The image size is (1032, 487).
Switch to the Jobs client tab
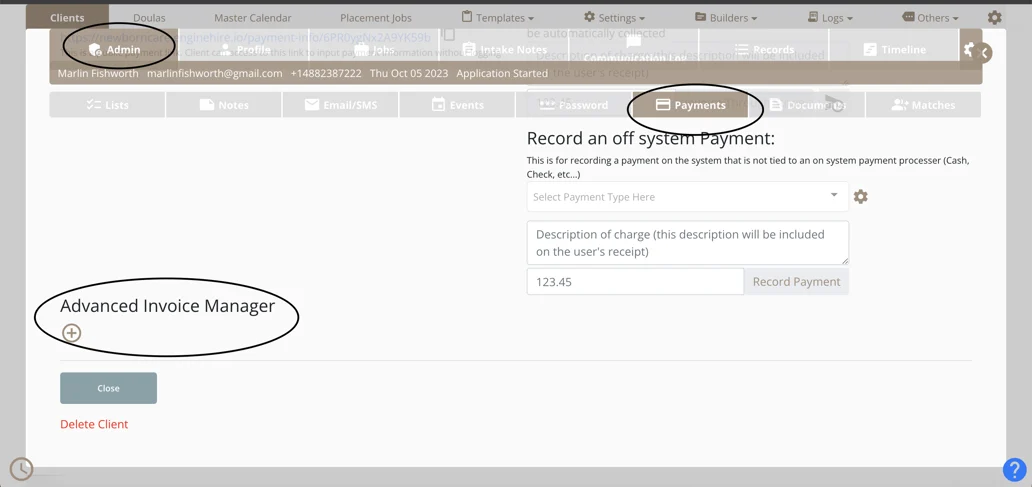[374, 49]
